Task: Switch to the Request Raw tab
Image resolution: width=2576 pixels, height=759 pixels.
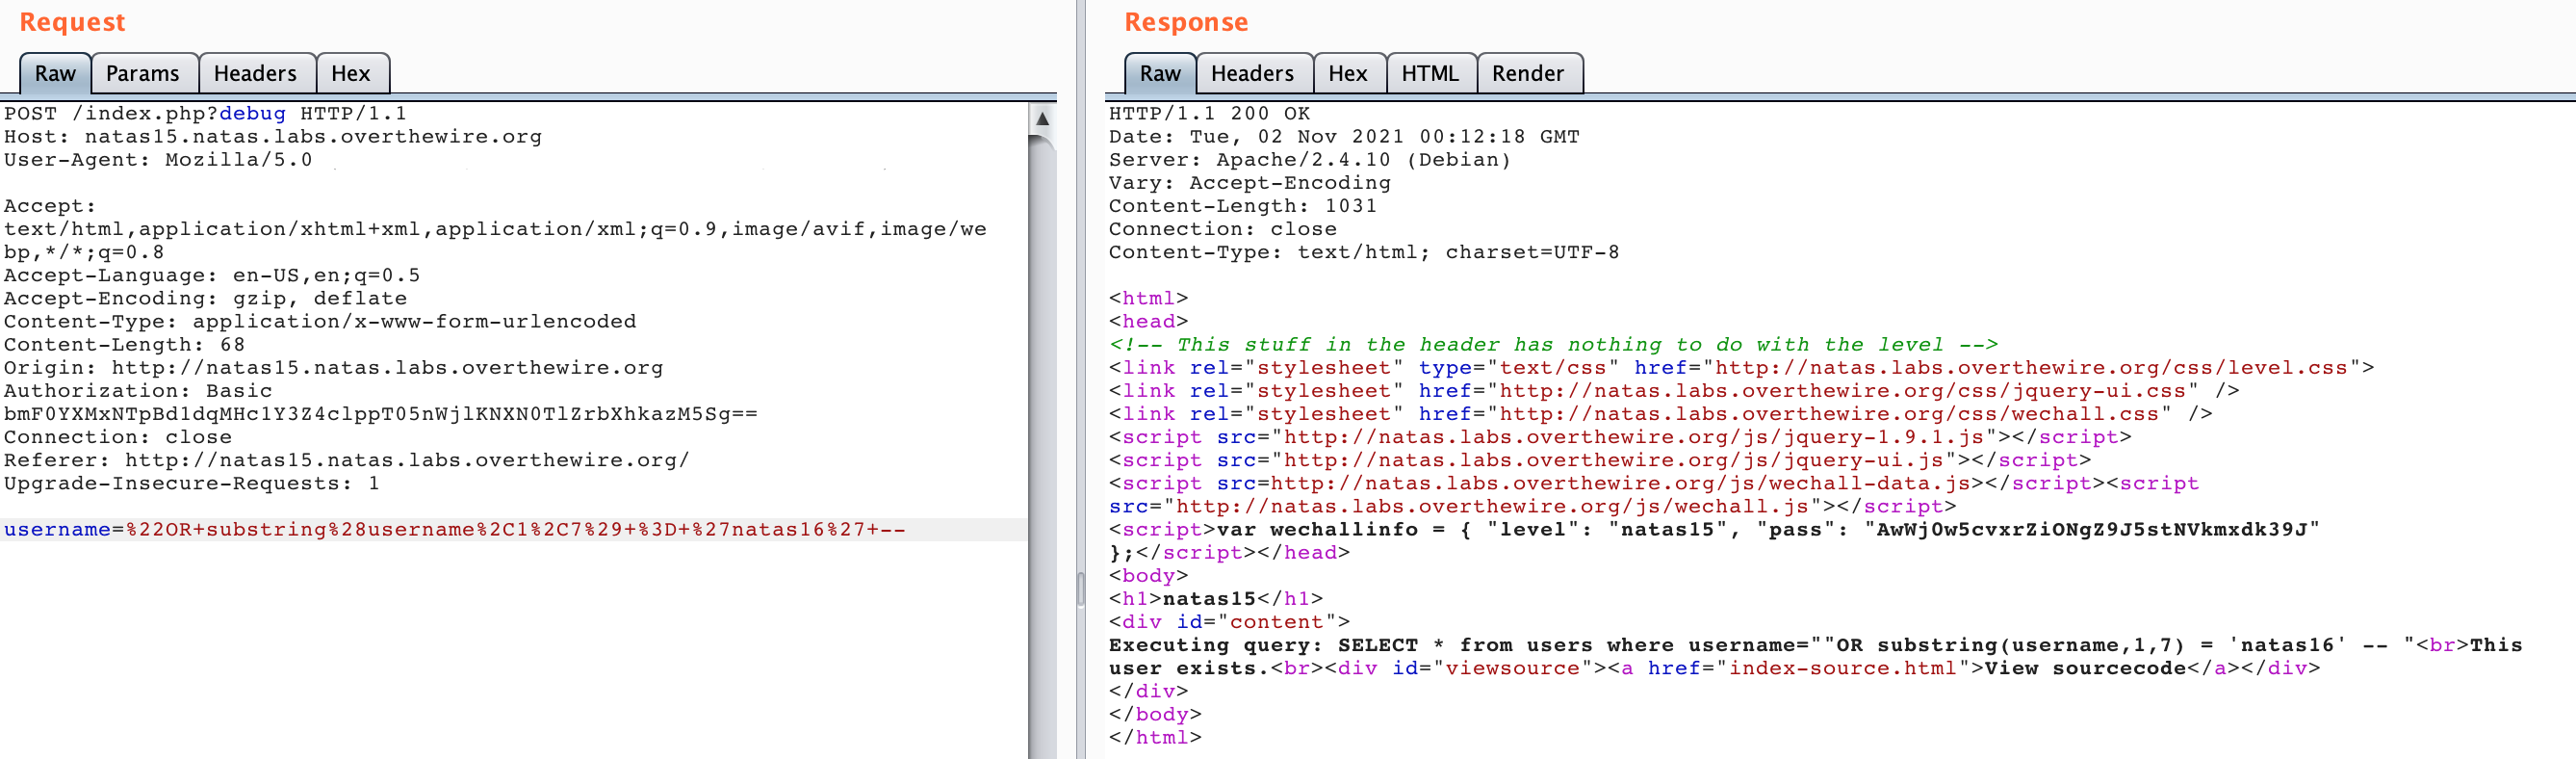Action: (x=55, y=73)
